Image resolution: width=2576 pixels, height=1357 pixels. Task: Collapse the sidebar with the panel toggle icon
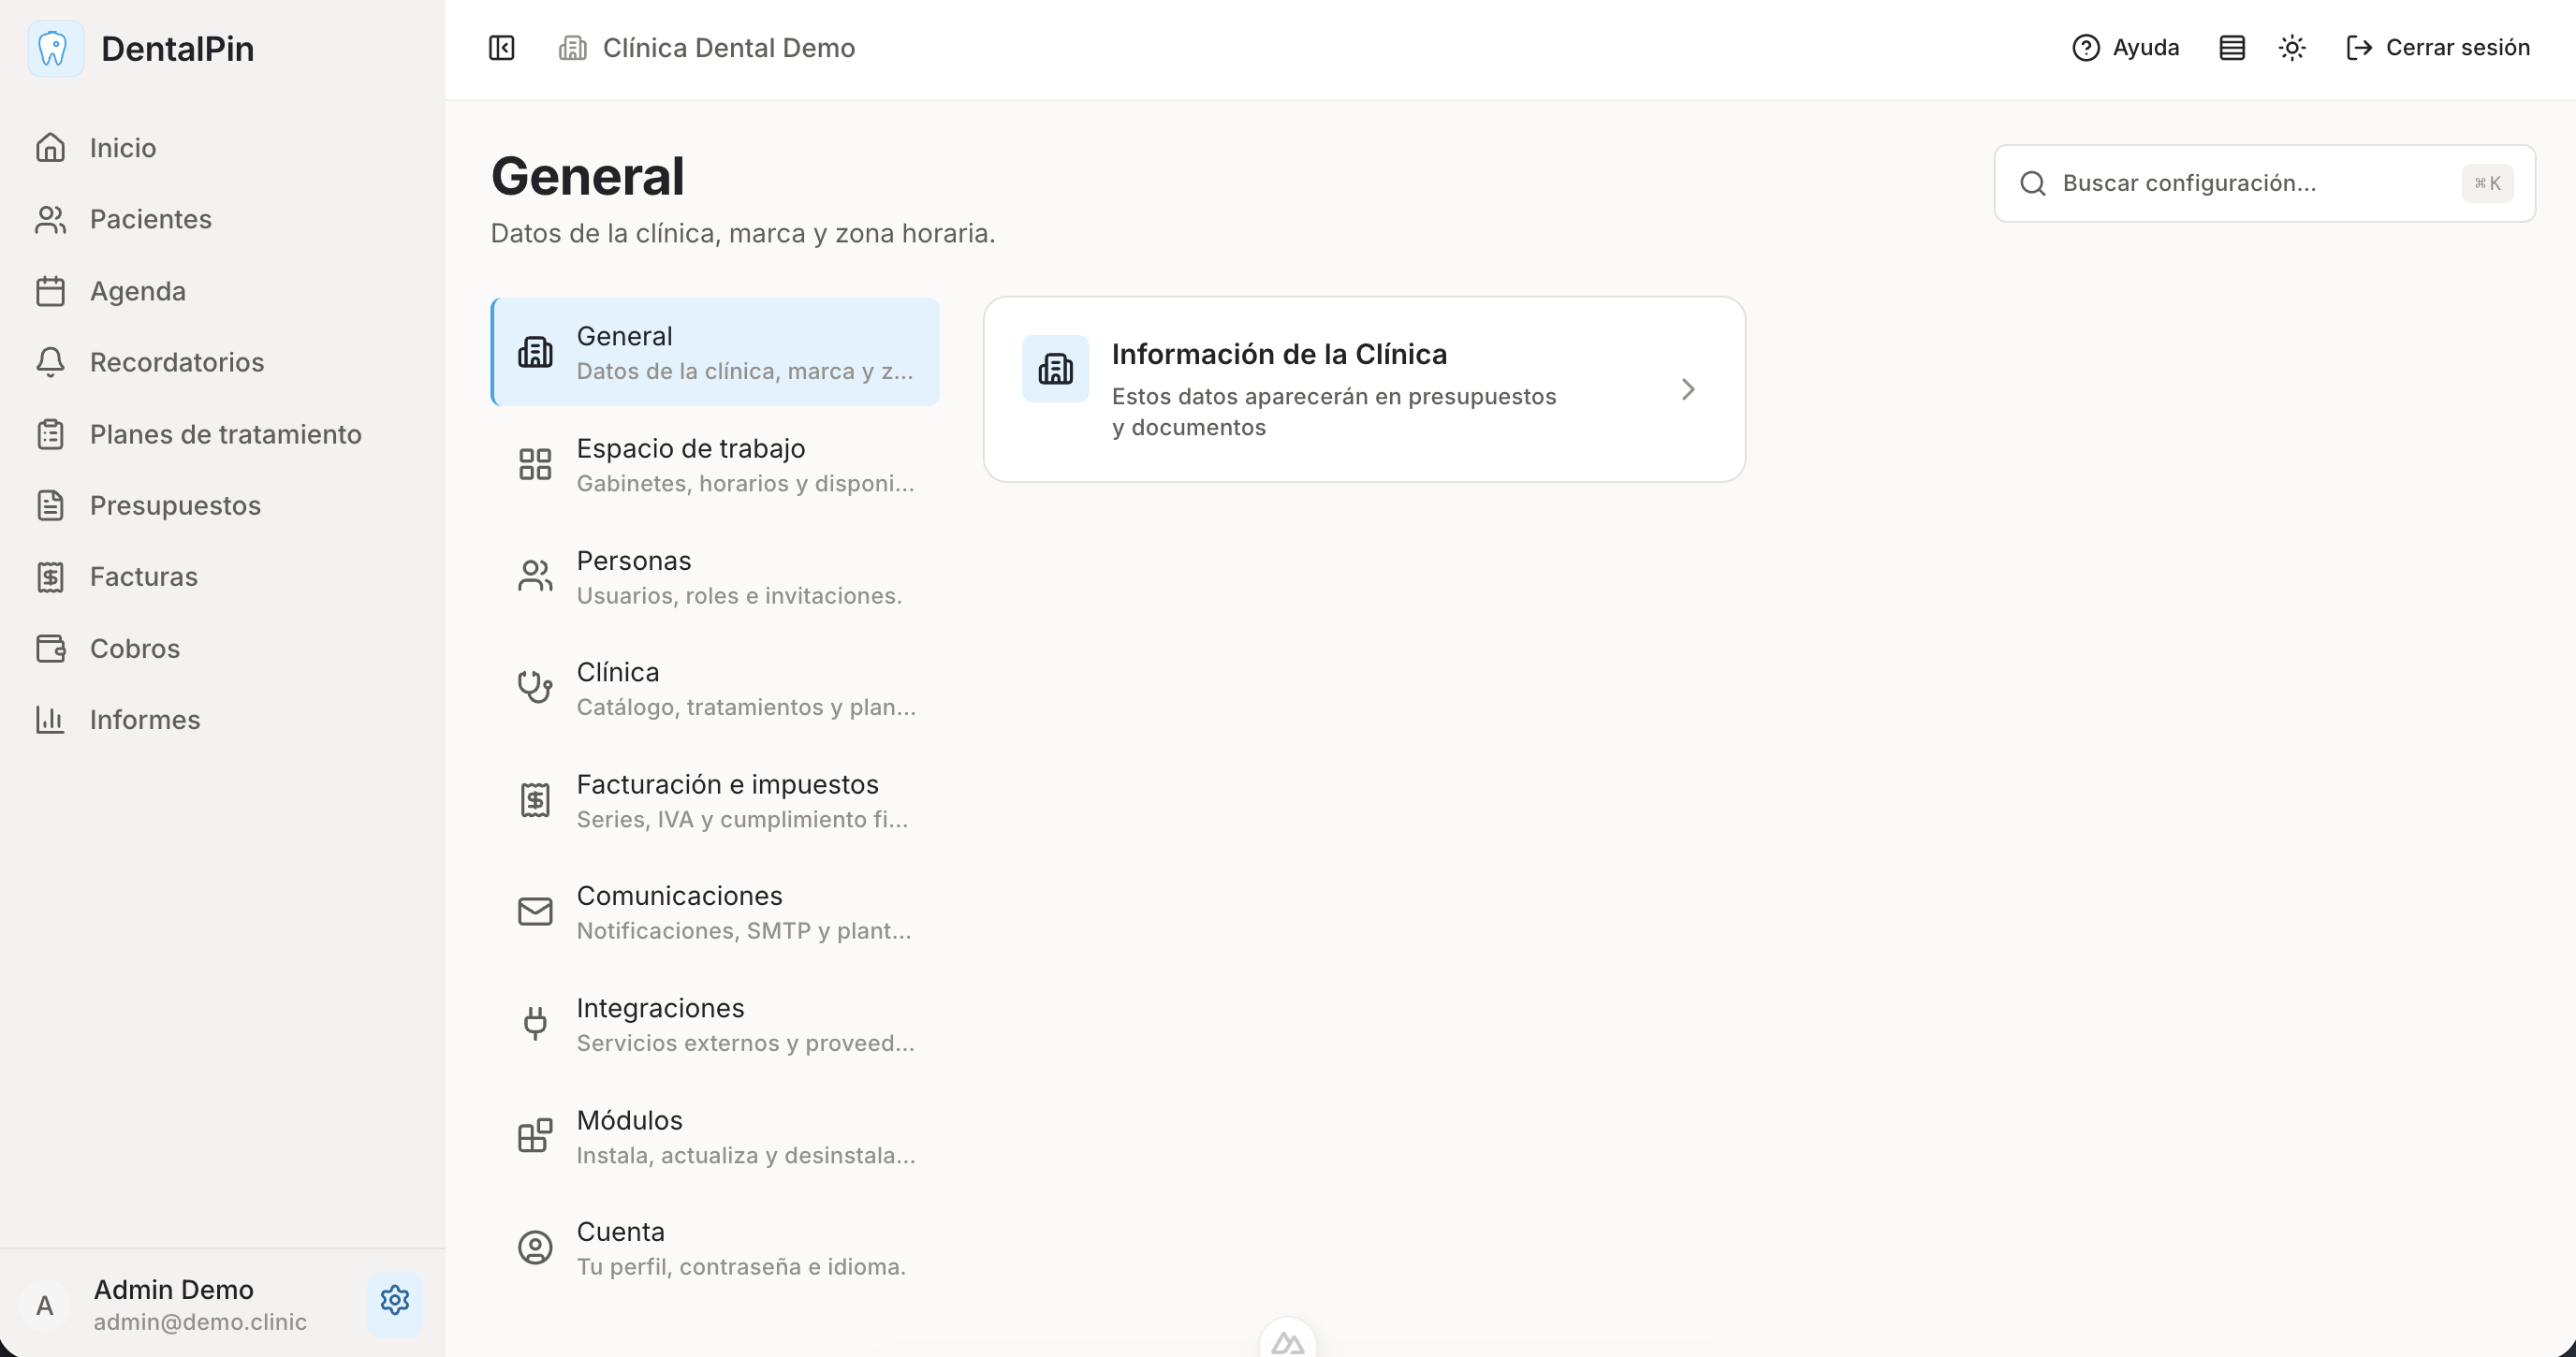pyautogui.click(x=501, y=48)
